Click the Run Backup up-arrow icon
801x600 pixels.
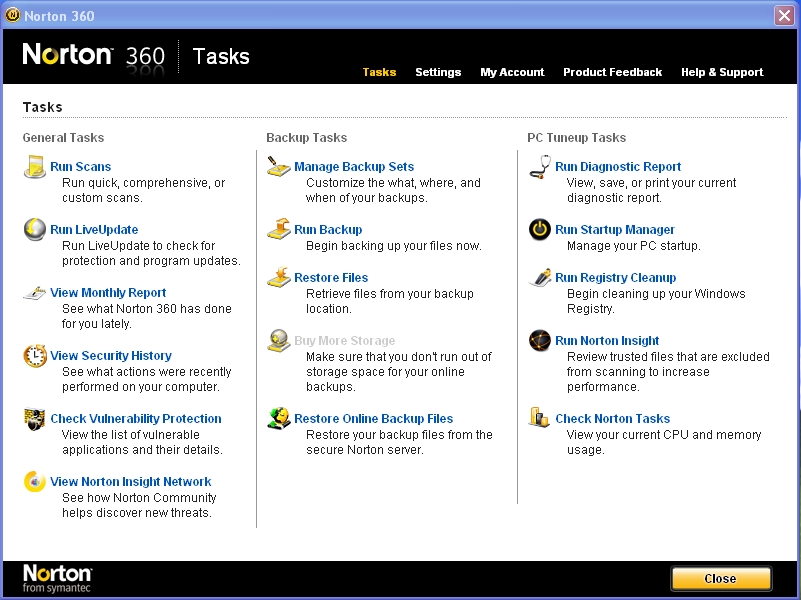click(278, 229)
